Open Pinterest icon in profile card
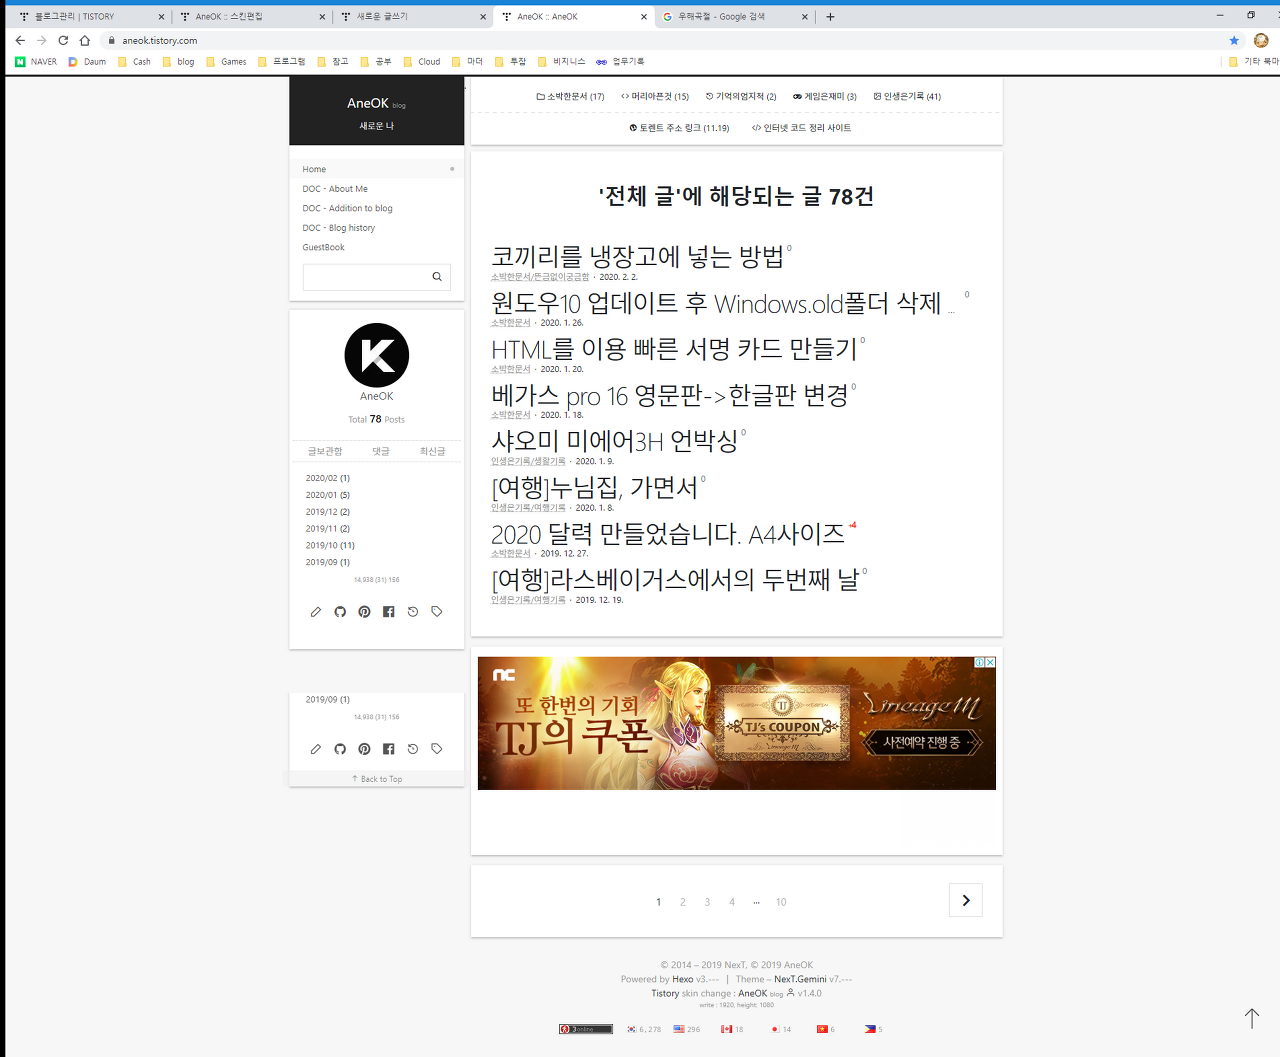This screenshot has height=1057, width=1280. 364,612
